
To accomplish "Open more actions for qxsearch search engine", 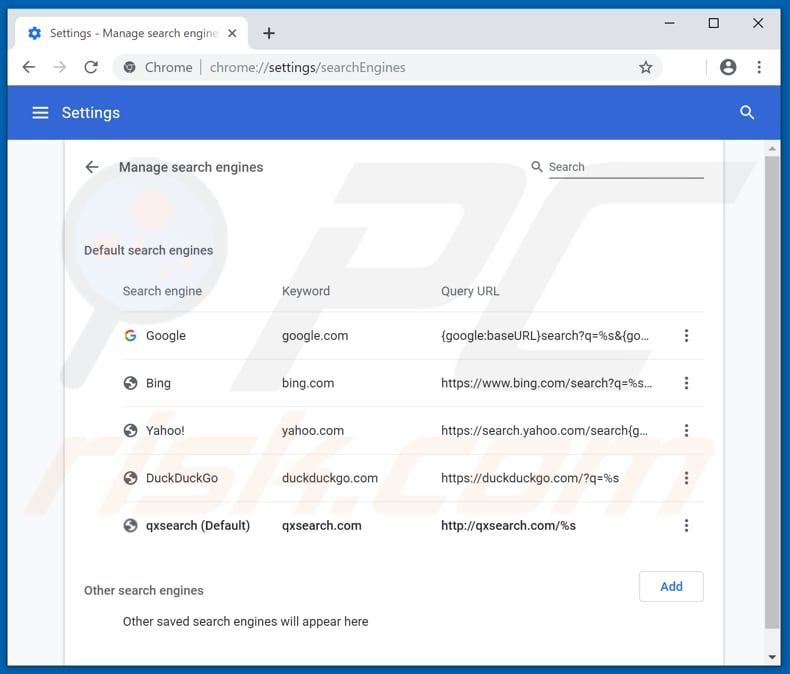I will point(686,525).
